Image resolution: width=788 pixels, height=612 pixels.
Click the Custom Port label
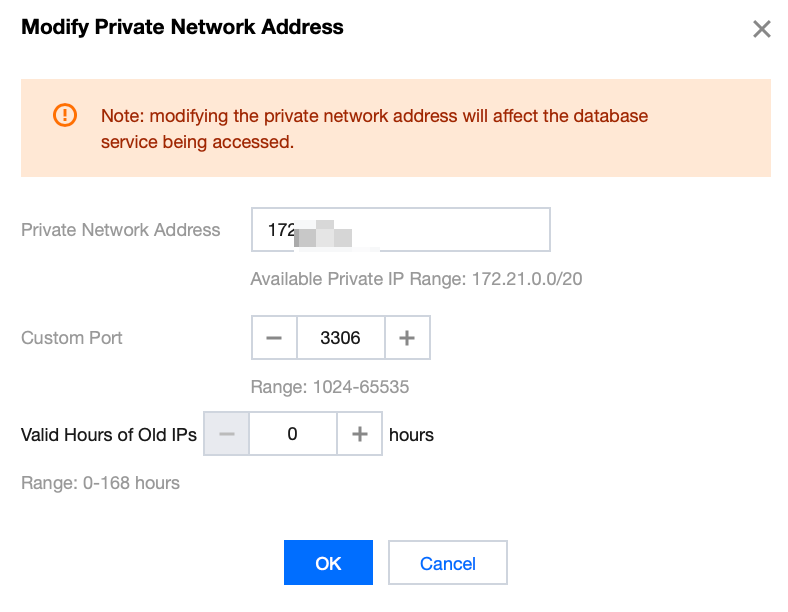pyautogui.click(x=72, y=338)
